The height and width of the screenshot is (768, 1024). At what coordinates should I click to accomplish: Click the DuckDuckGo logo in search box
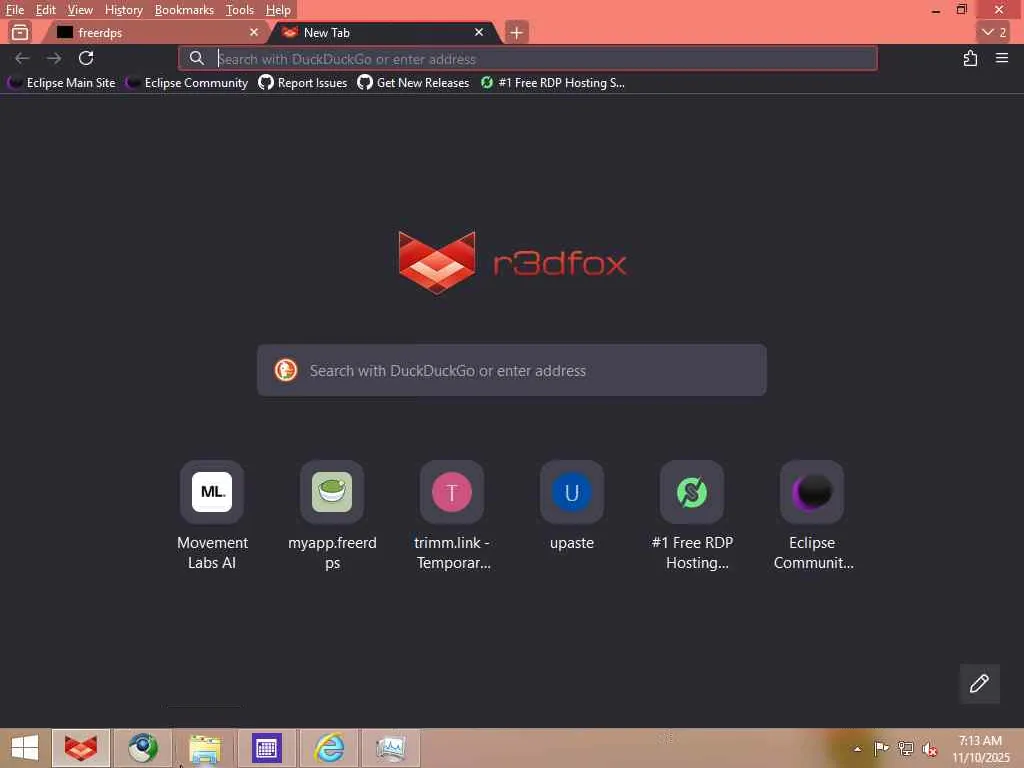(x=286, y=370)
